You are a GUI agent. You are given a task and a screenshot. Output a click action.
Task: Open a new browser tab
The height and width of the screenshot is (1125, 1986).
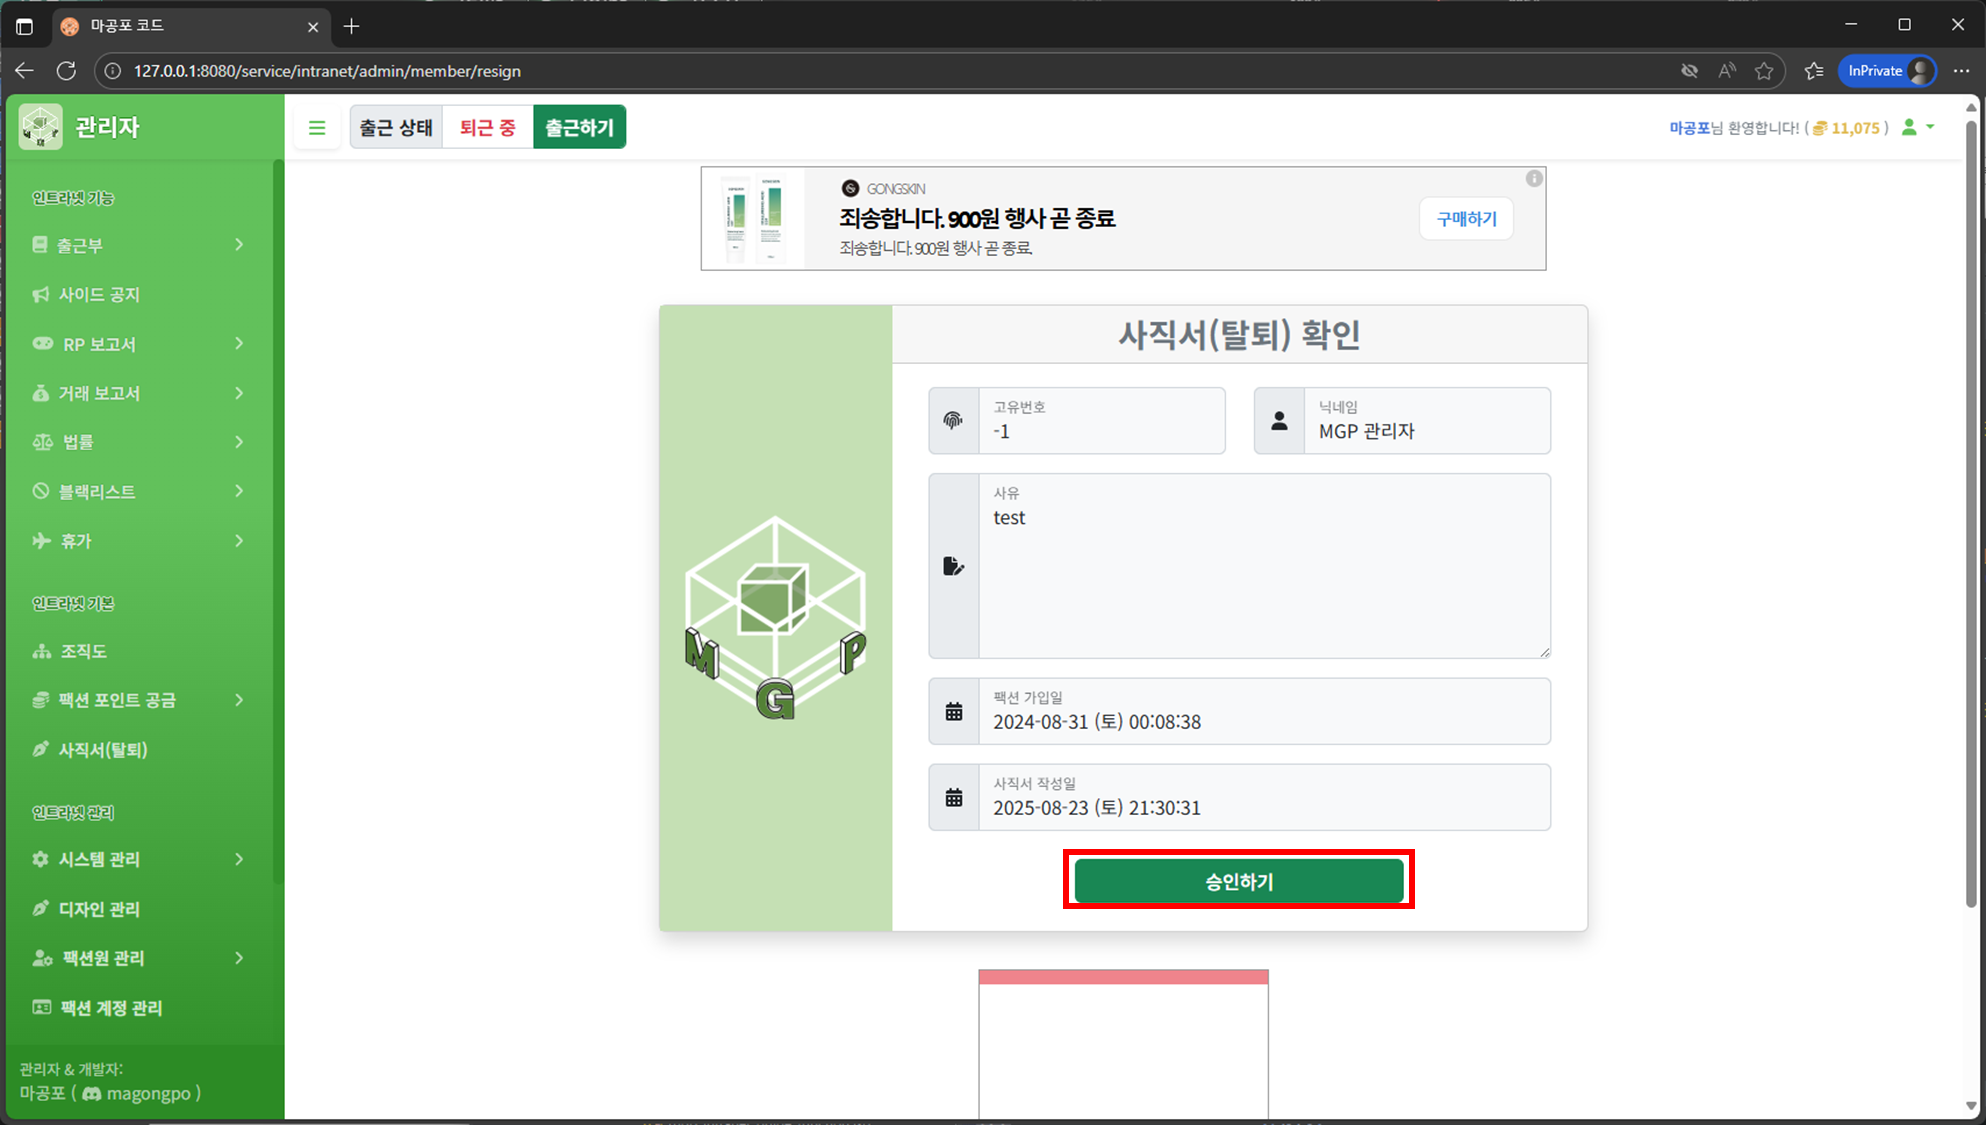point(351,27)
